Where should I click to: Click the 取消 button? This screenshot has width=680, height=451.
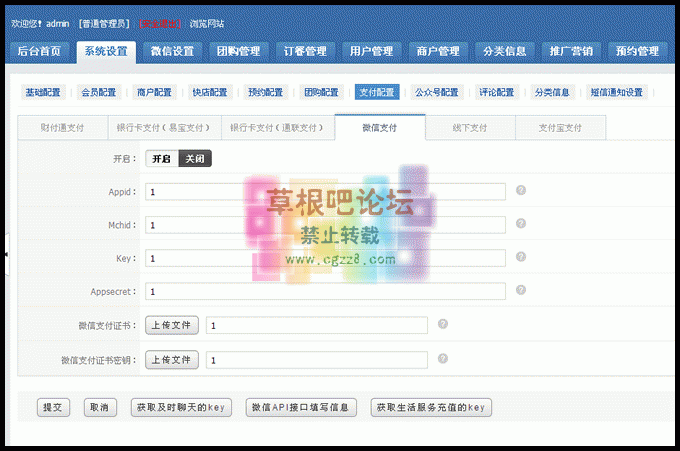click(100, 408)
